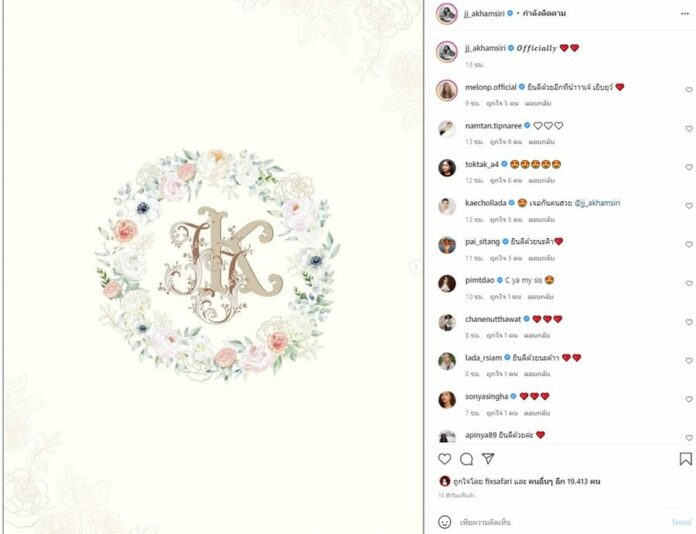
Task: Reply to pai_sitang's comment
Action: coord(541,258)
